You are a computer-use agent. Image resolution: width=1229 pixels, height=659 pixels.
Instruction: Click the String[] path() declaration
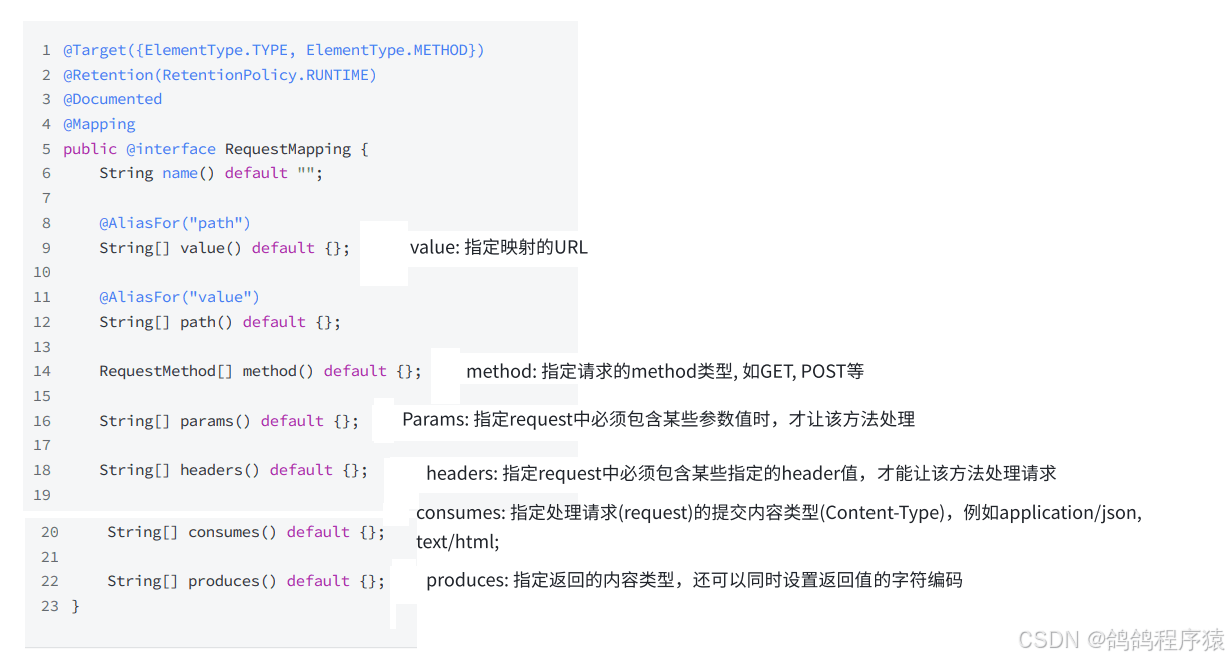[x=220, y=322]
